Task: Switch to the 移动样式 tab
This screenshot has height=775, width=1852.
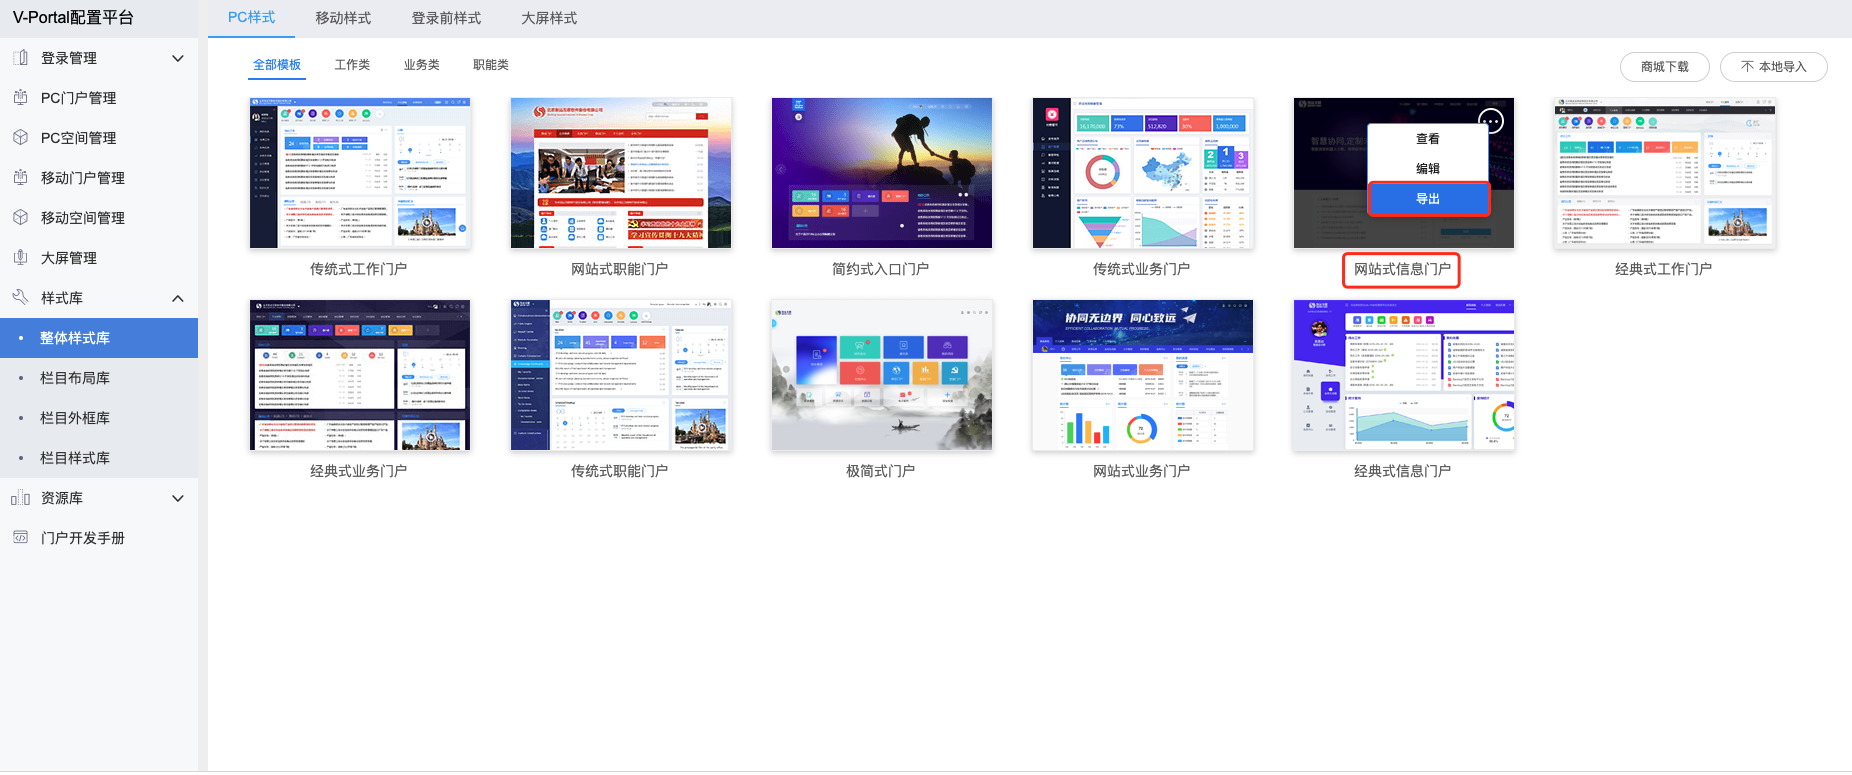Action: 343,18
